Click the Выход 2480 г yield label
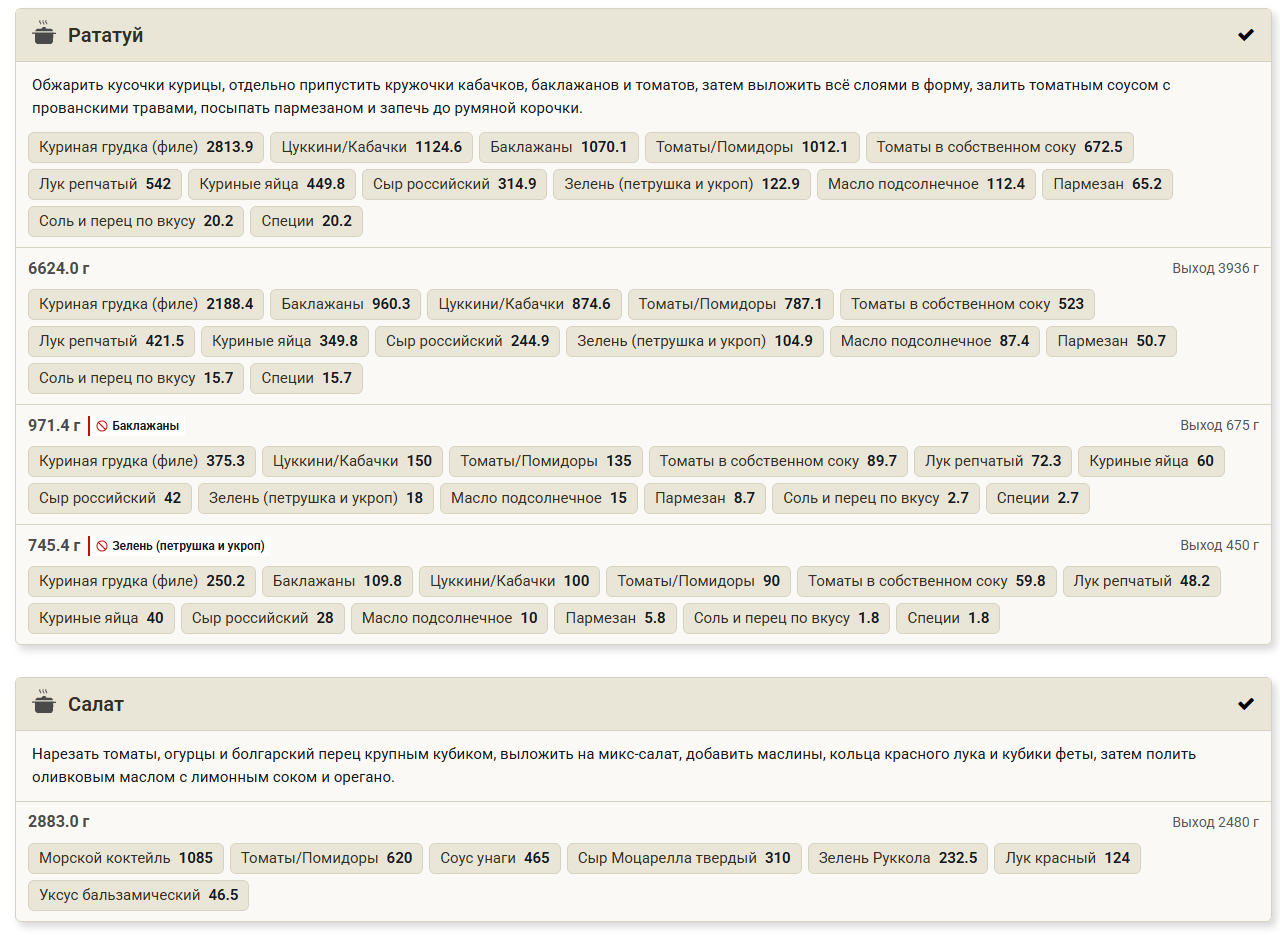The width and height of the screenshot is (1280, 935). pos(1215,822)
